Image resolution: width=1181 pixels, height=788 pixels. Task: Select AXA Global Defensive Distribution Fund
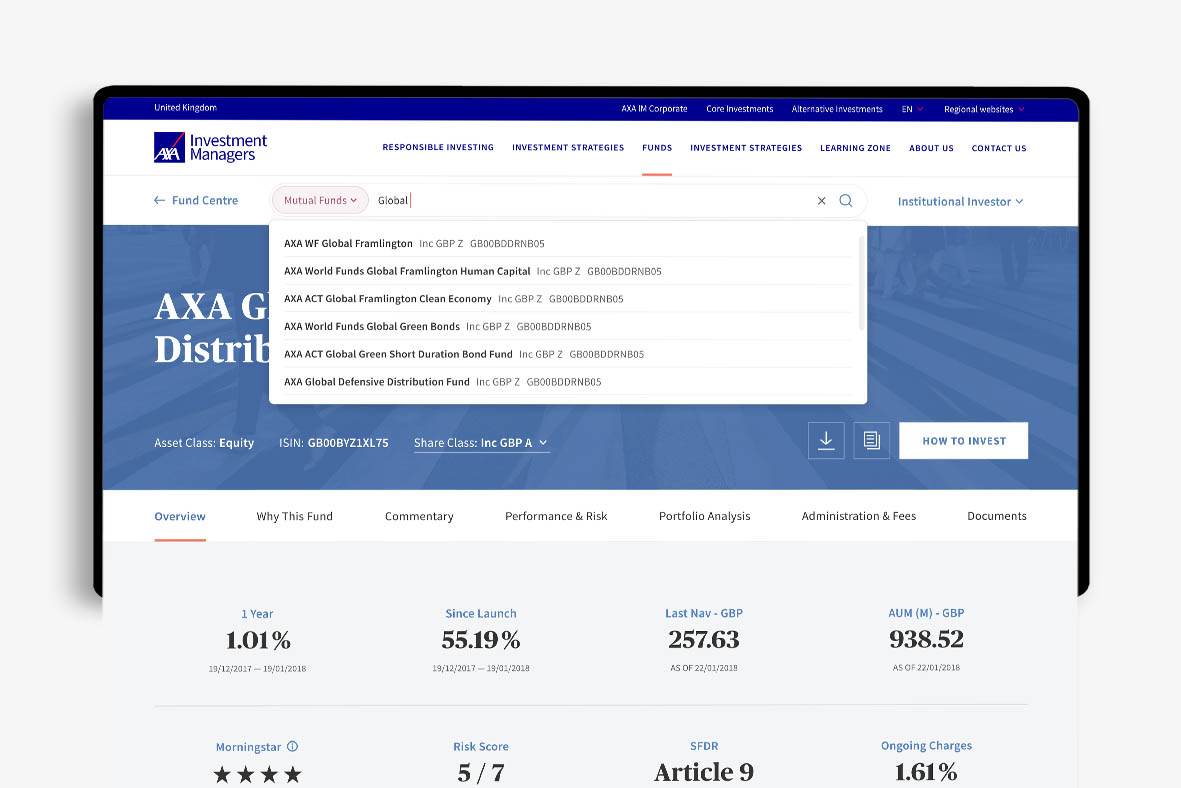coord(568,382)
